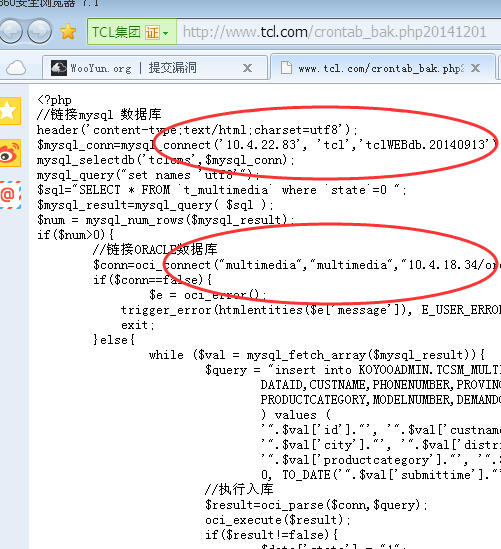Close the WooYun.org tab
Image resolution: width=501 pixels, height=549 pixels.
[247, 68]
